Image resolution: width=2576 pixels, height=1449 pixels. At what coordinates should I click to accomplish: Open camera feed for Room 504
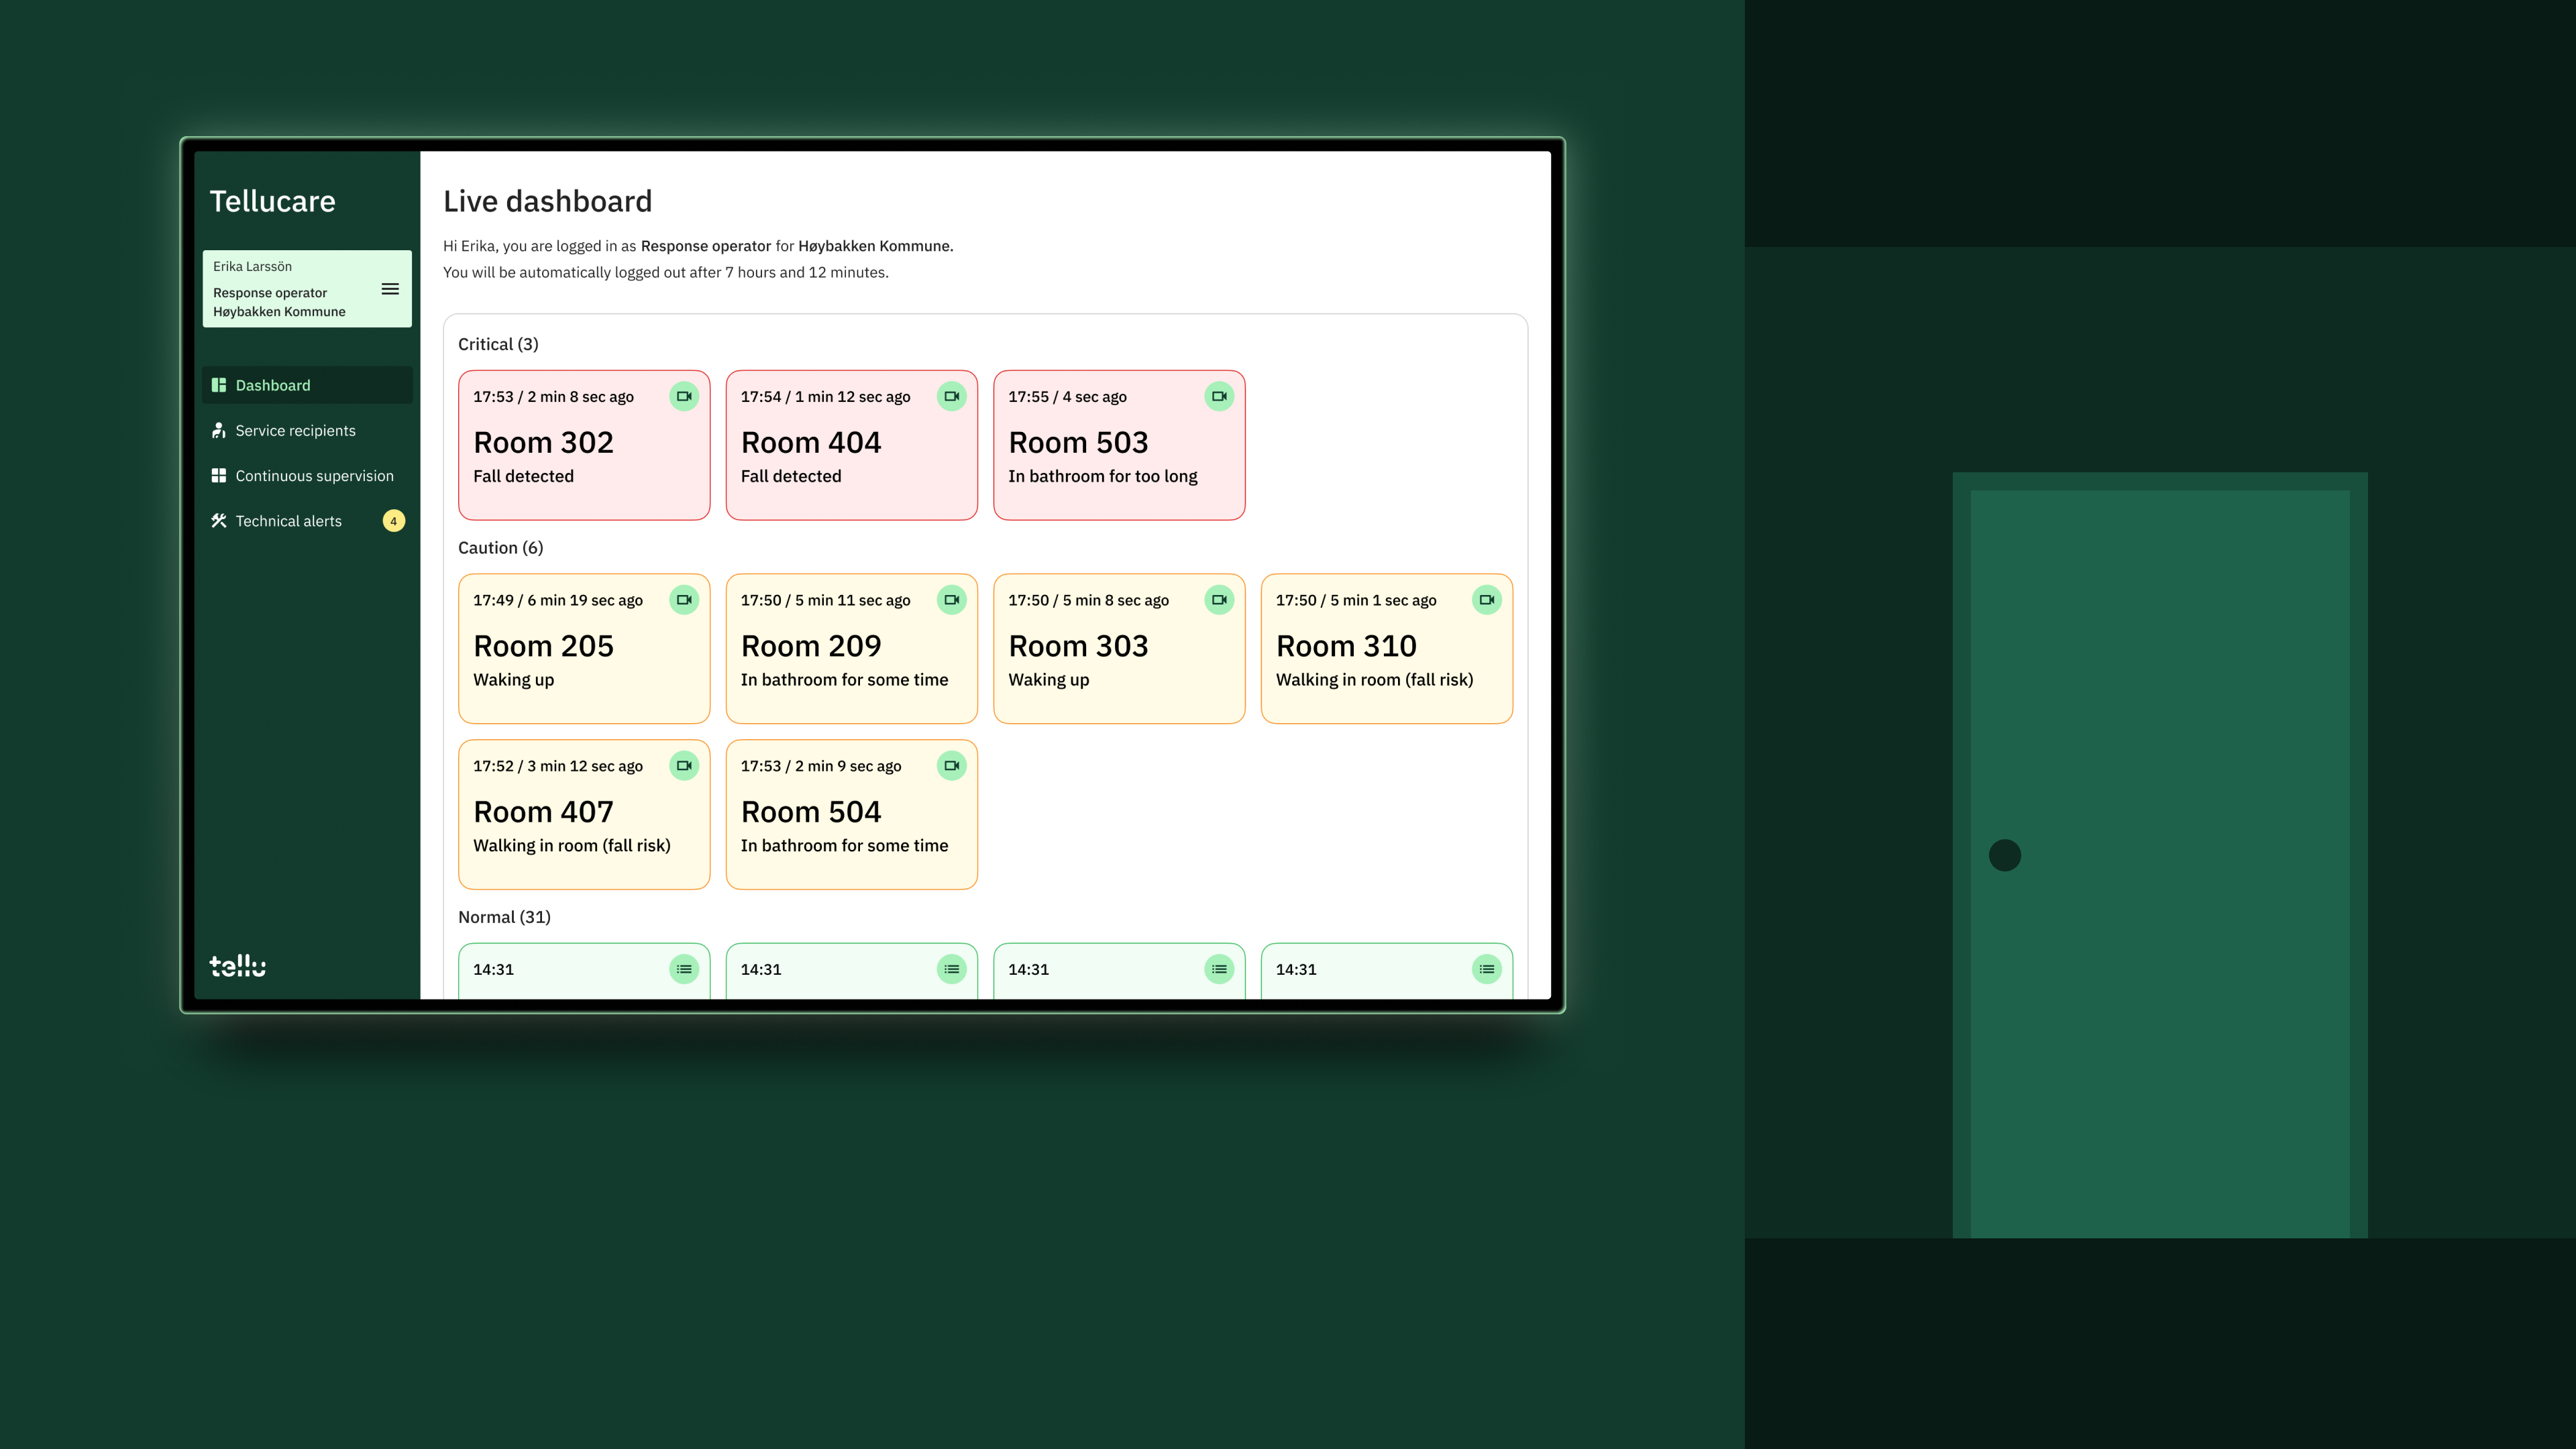click(x=952, y=766)
